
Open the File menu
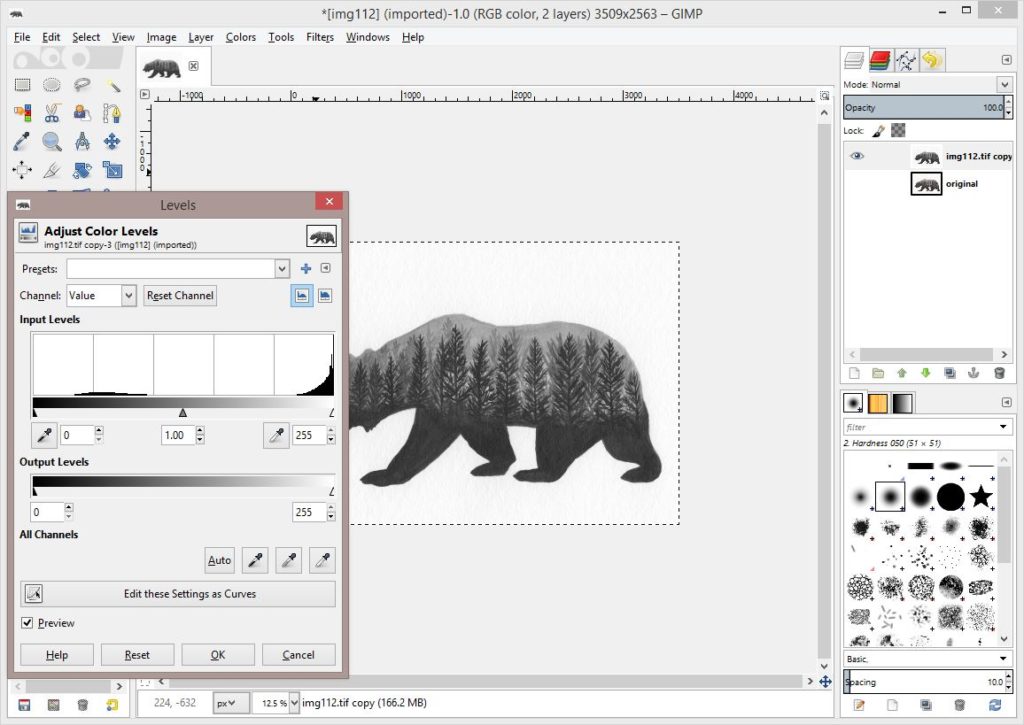pos(22,37)
